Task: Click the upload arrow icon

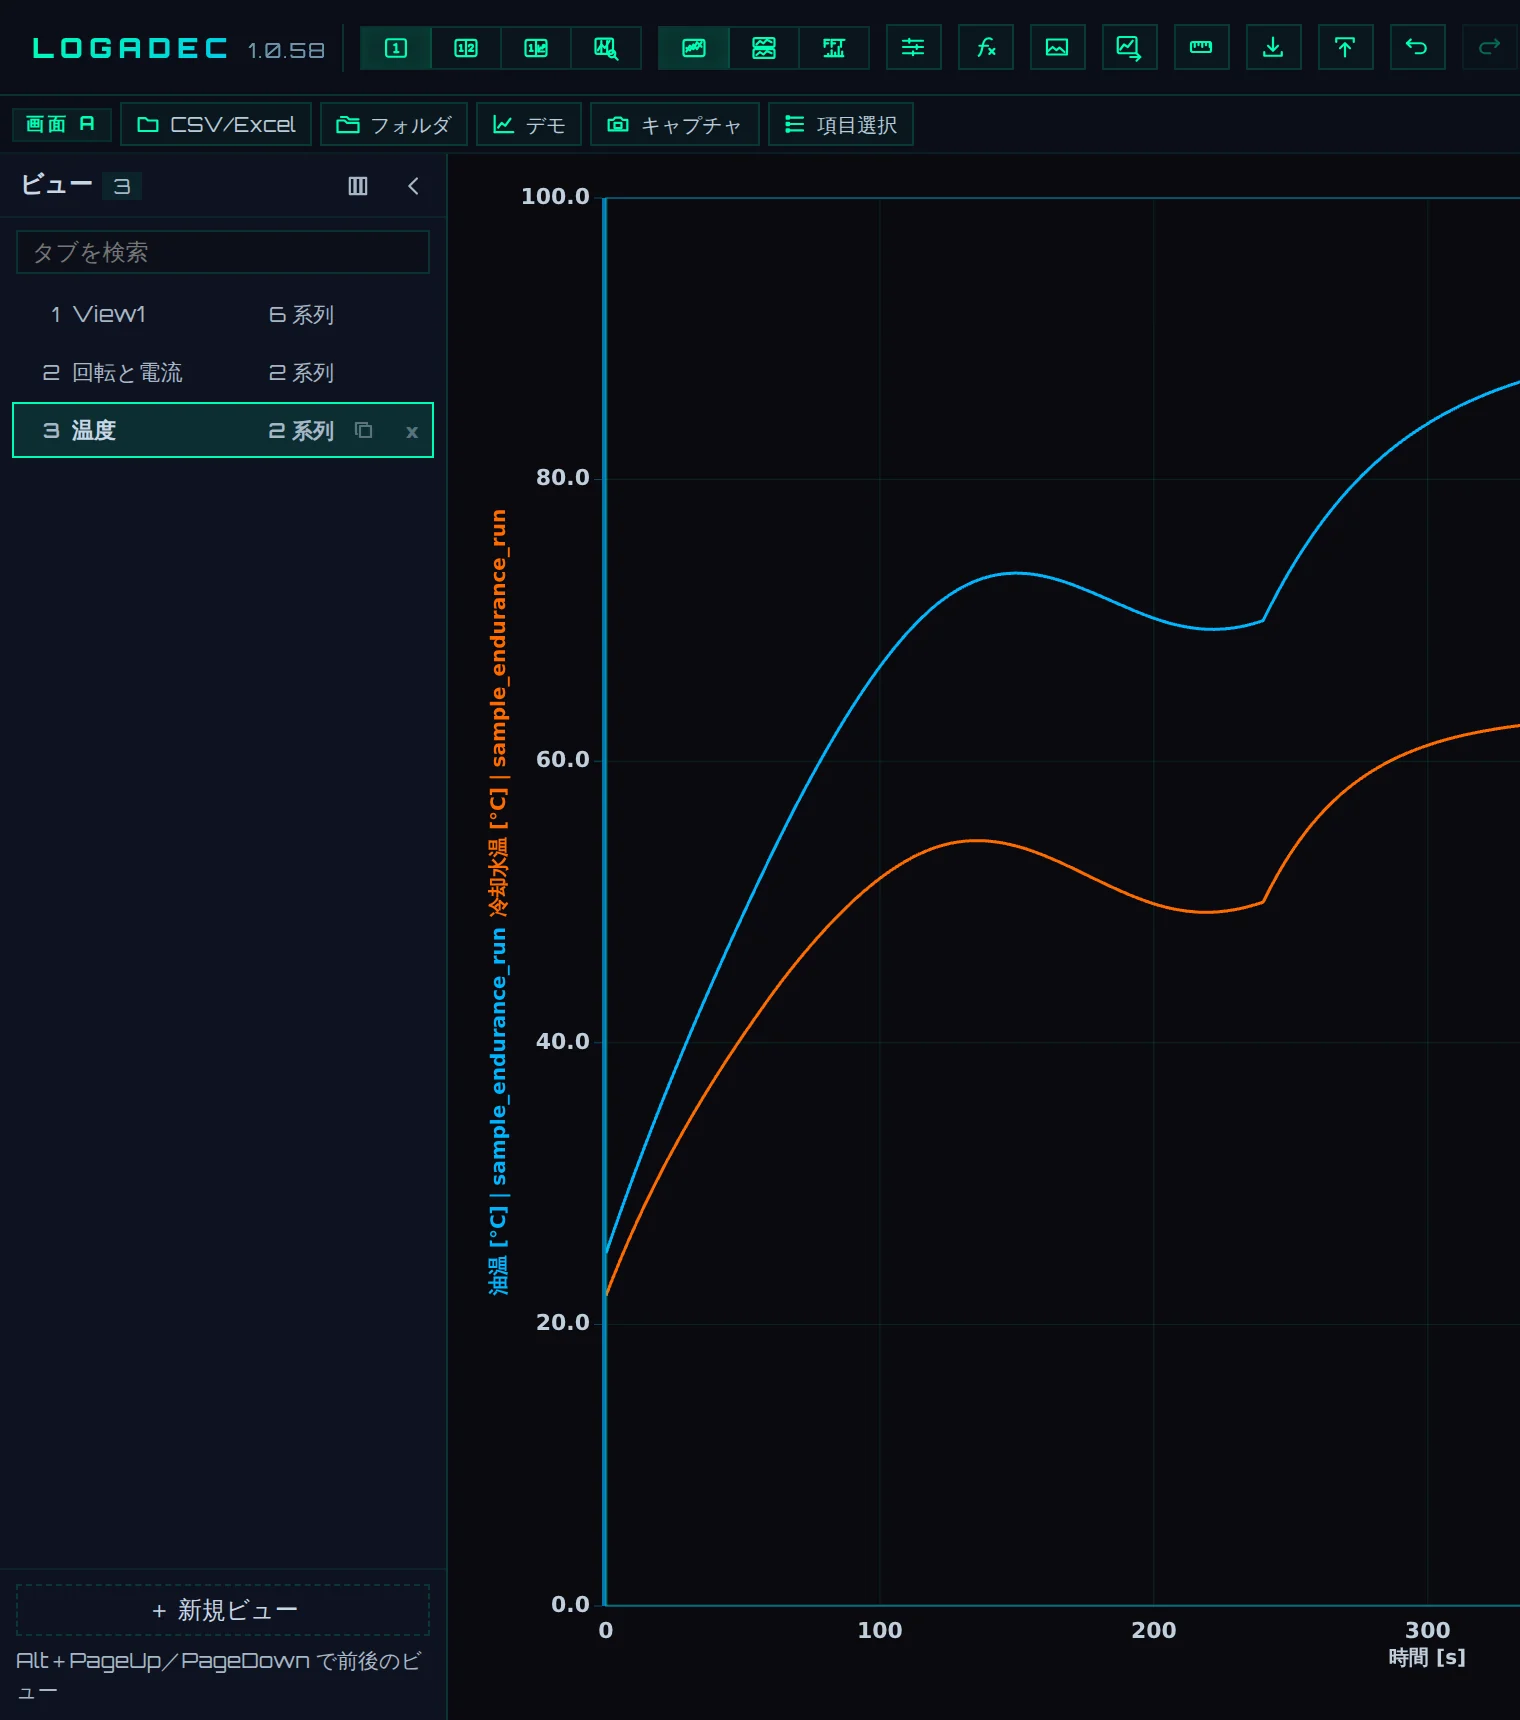Action: point(1345,48)
